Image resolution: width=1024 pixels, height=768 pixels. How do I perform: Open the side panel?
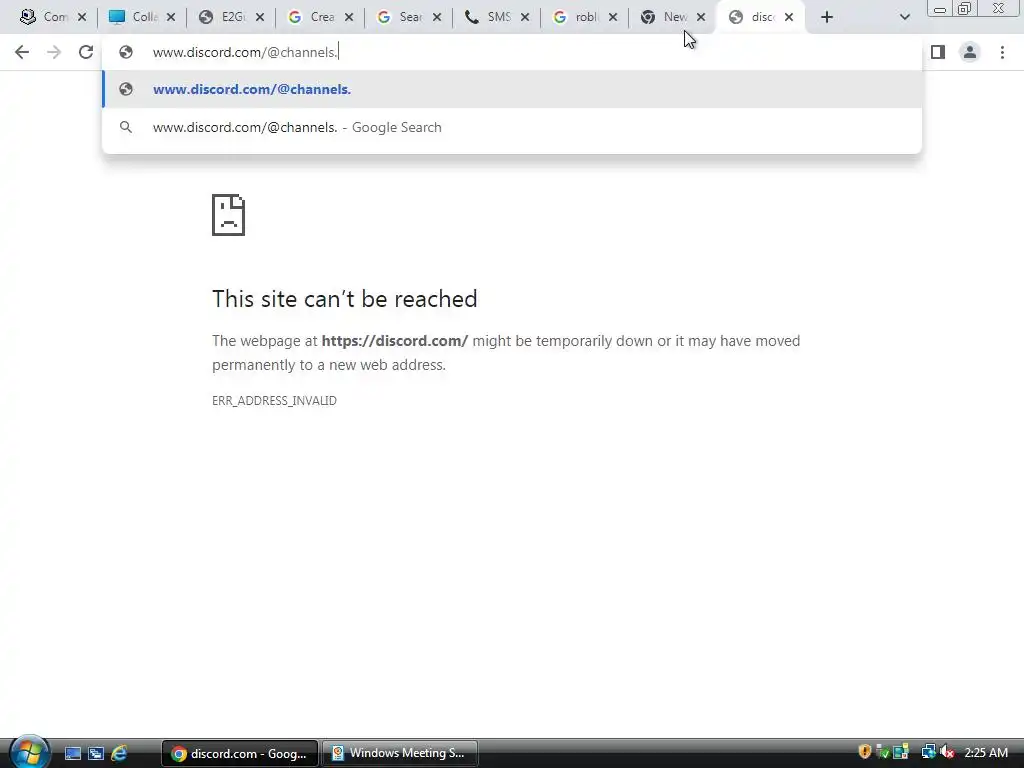coord(938,52)
